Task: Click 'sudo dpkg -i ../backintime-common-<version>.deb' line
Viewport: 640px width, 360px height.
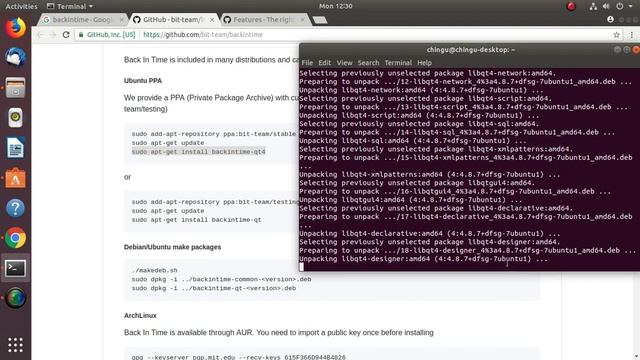Action: pos(221,279)
